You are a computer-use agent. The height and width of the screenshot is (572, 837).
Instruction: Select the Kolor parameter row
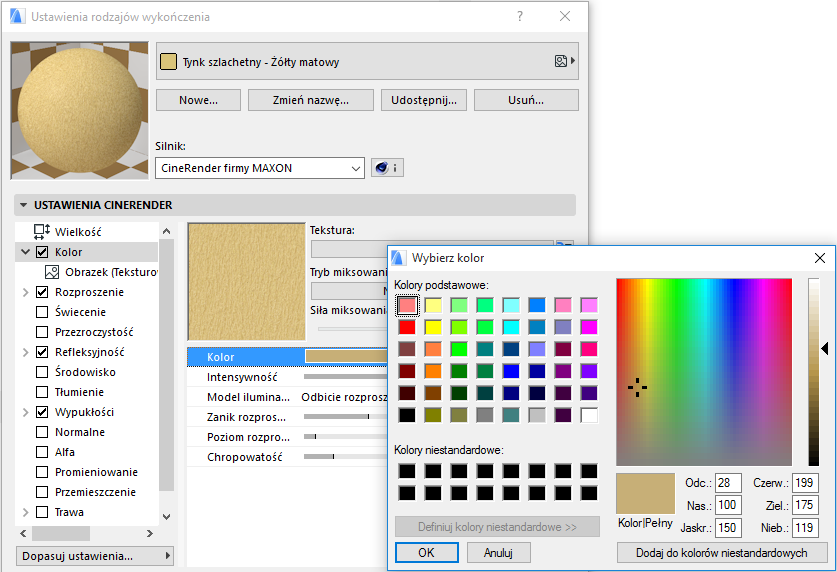click(287, 357)
